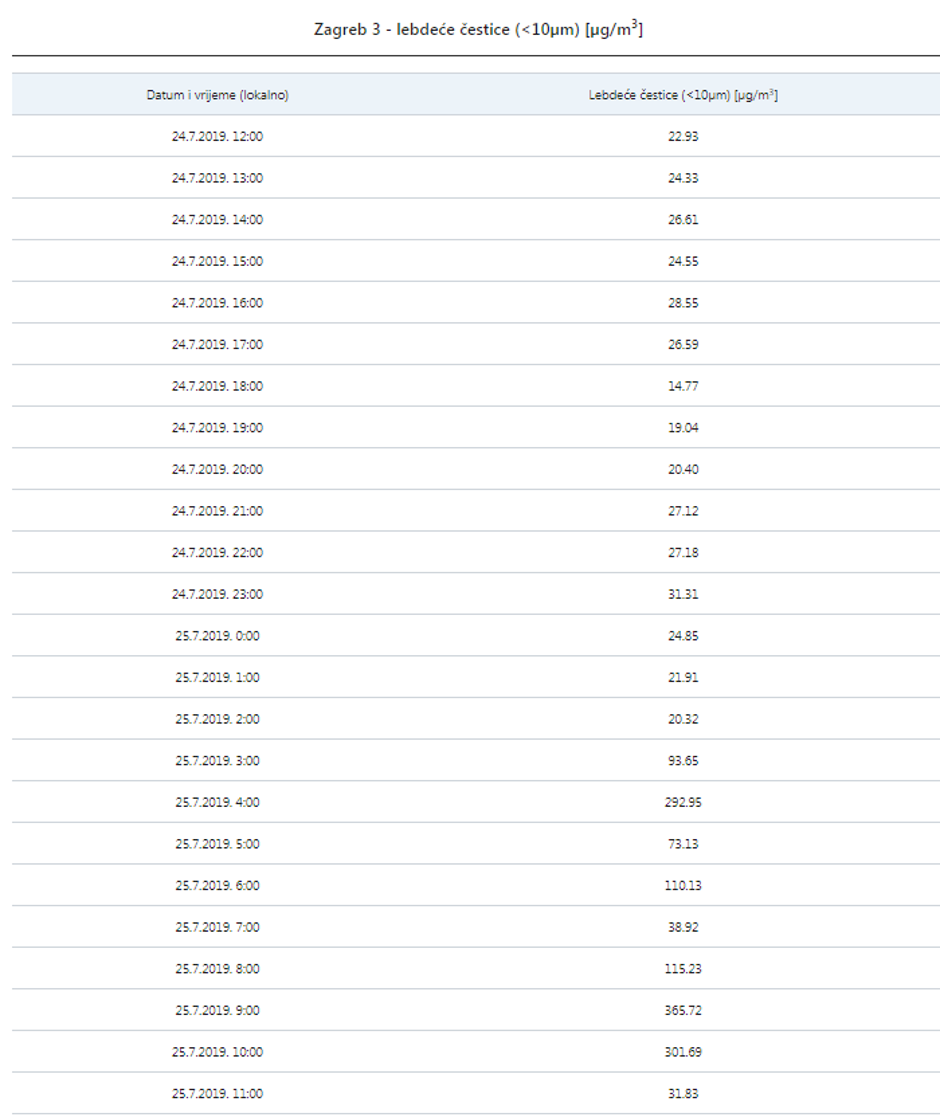Image resolution: width=940 pixels, height=1117 pixels.
Task: Click the value 22.93 in the table
Action: click(683, 136)
